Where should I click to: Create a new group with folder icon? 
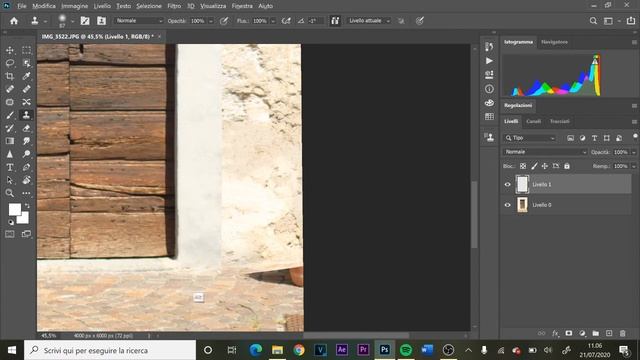pos(596,333)
